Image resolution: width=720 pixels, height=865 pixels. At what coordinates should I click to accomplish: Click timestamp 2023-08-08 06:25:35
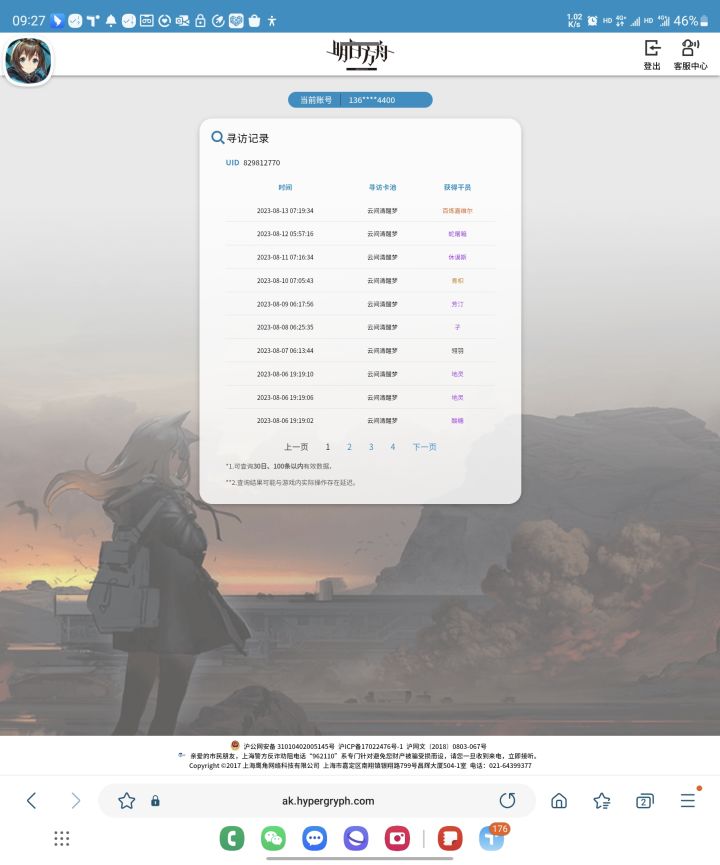click(x=285, y=327)
